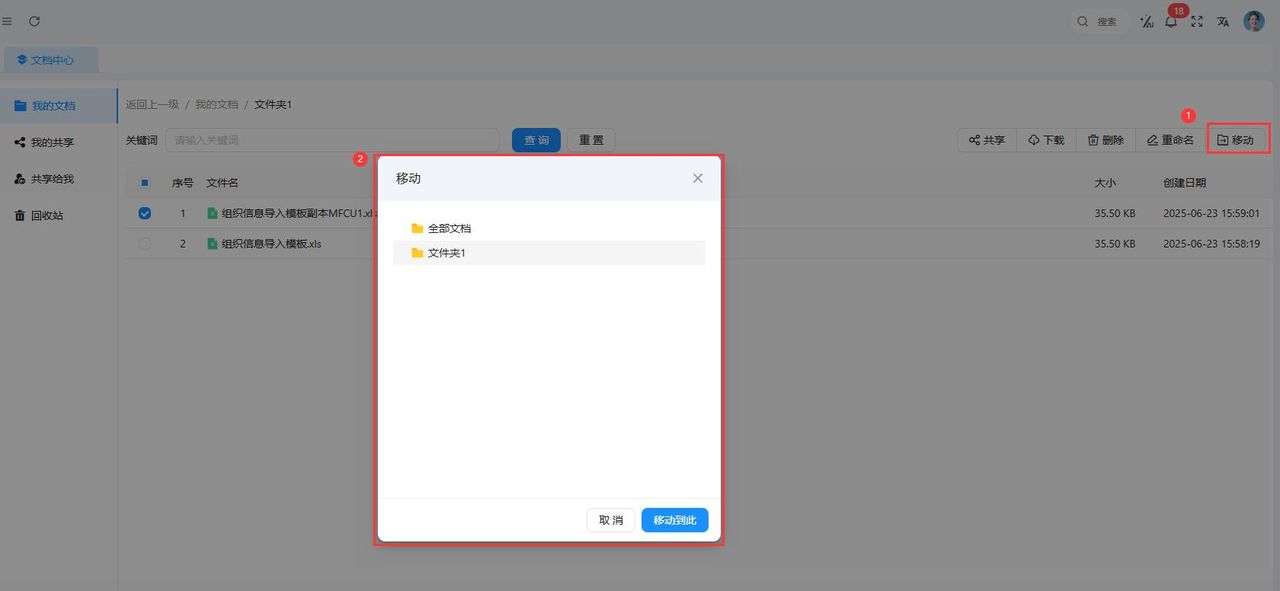
Task: Uncheck the checkbox for row 1
Action: point(145,213)
